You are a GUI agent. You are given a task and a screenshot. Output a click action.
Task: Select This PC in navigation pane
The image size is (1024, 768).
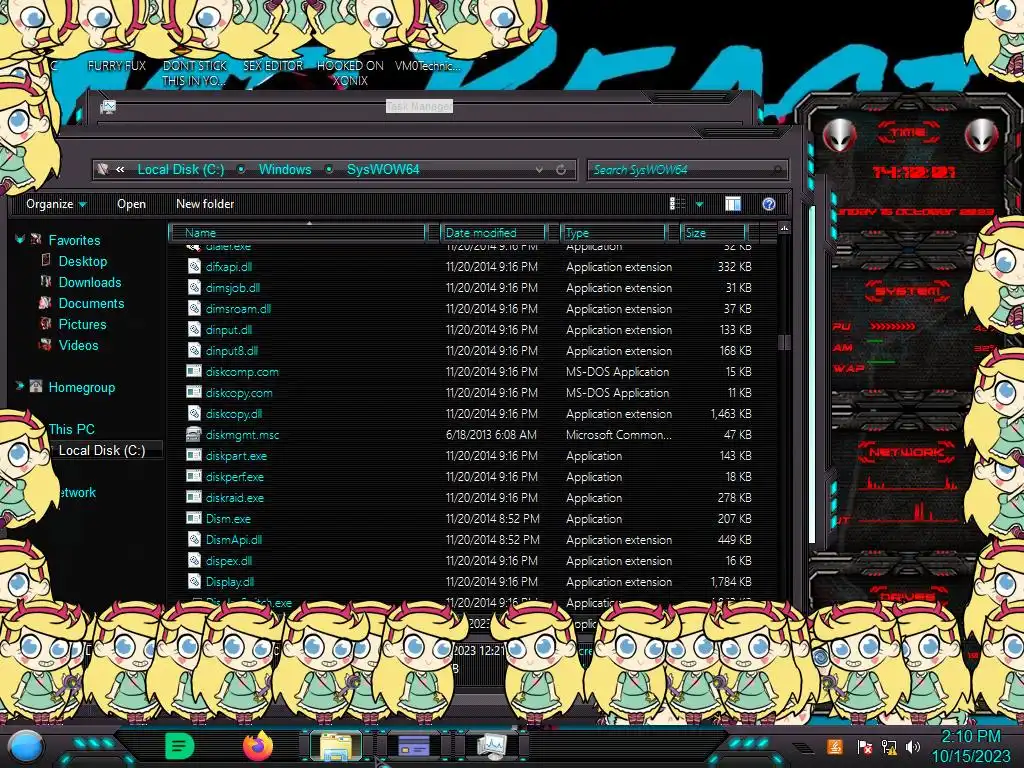pyautogui.click(x=71, y=429)
